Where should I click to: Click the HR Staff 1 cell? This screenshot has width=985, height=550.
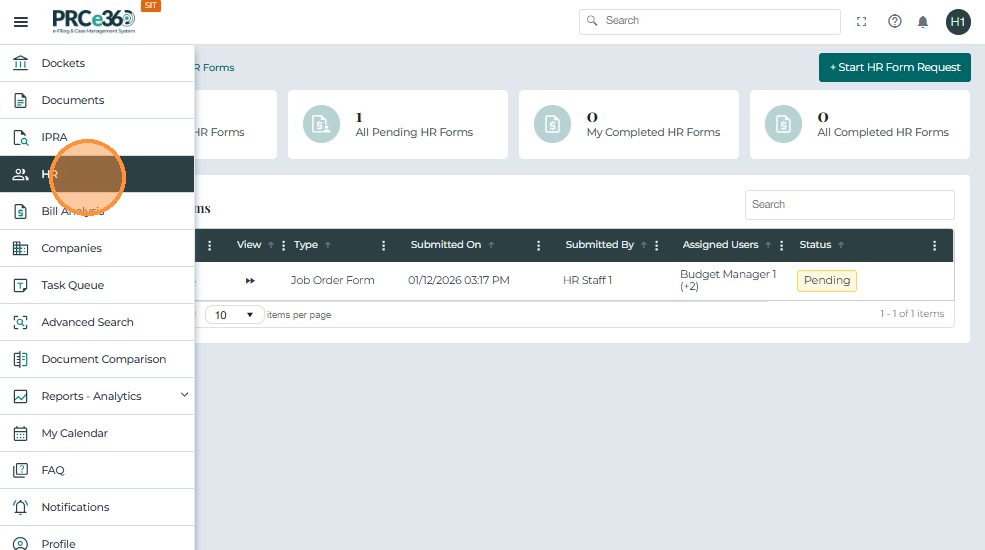click(x=587, y=281)
